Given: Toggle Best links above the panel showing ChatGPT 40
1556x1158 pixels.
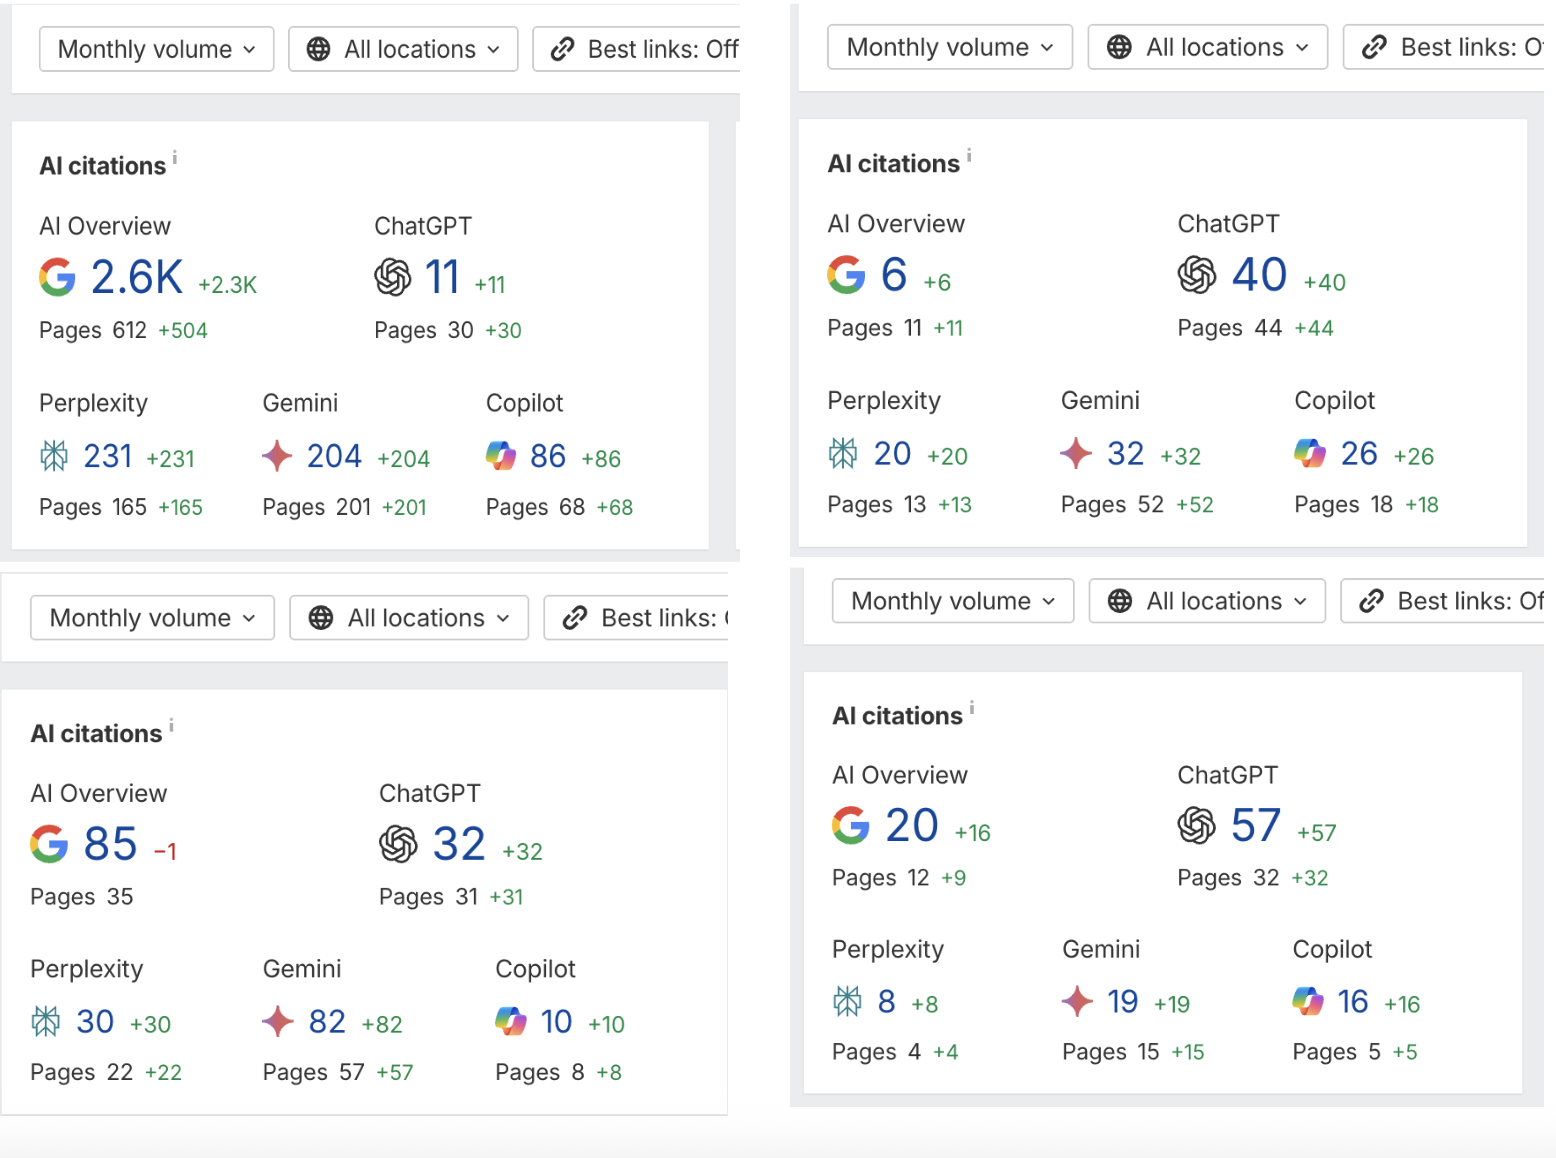Looking at the screenshot, I should [1448, 47].
